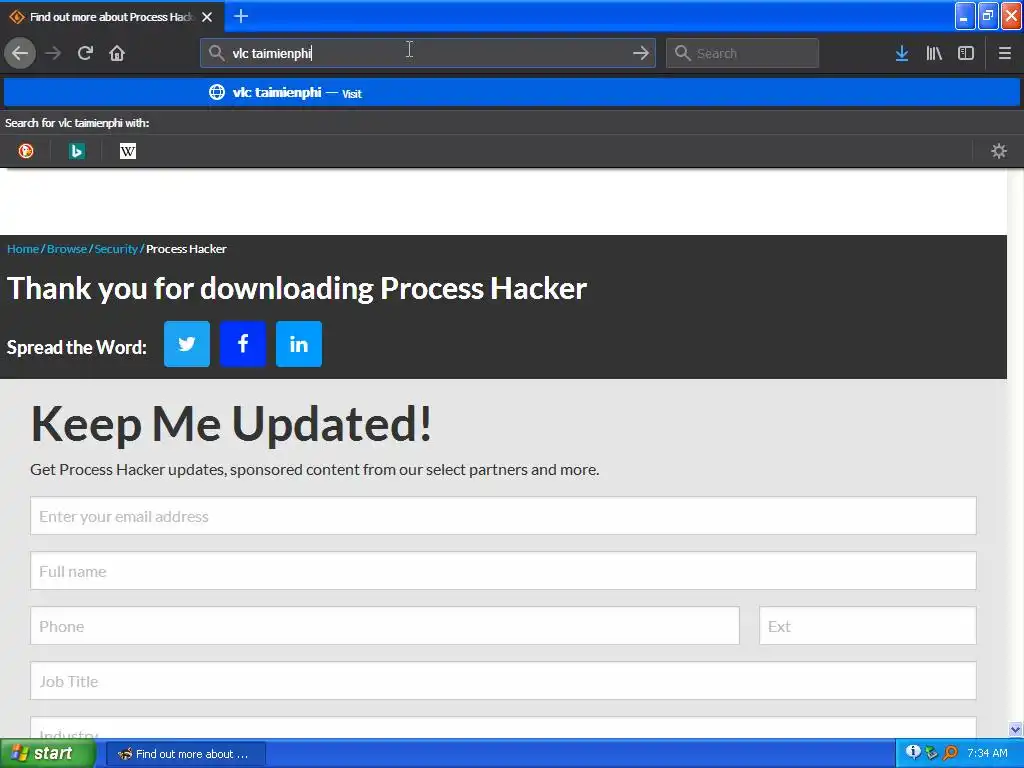This screenshot has height=768, width=1024.
Task: Follow the Browse breadcrumb link
Action: (67, 249)
